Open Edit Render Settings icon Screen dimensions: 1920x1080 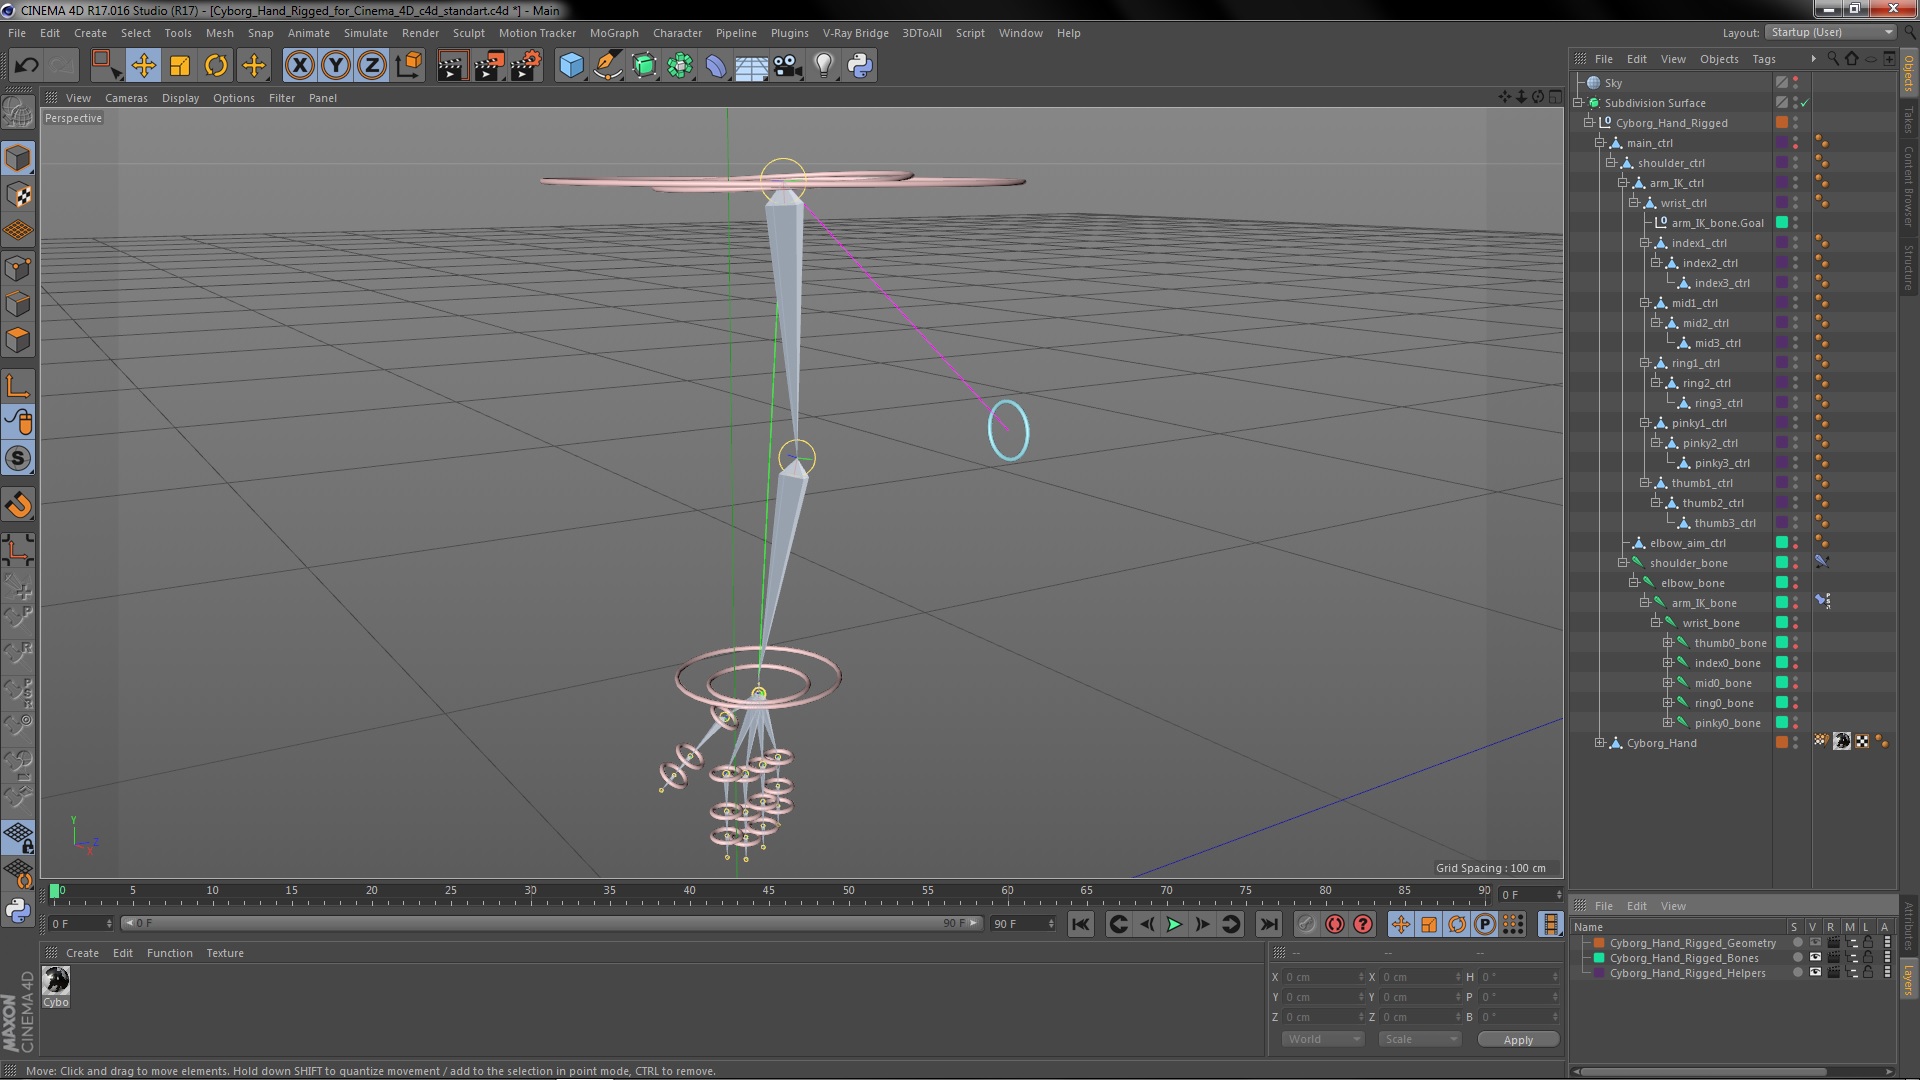coord(526,66)
